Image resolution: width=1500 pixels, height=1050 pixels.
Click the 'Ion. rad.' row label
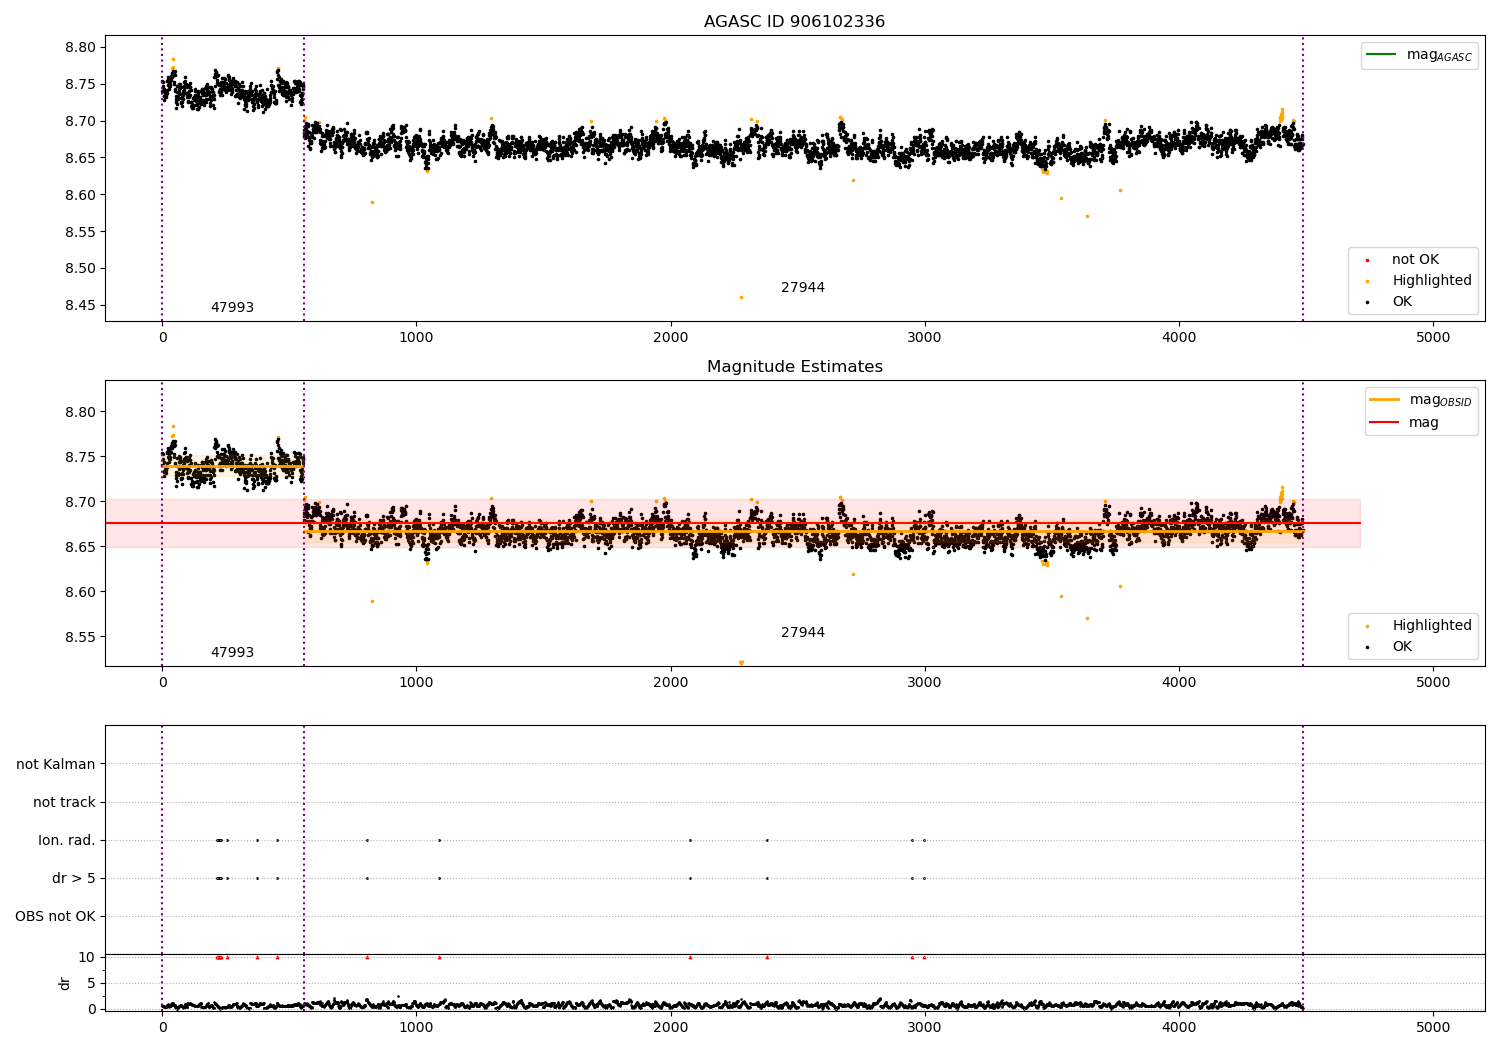pos(67,840)
